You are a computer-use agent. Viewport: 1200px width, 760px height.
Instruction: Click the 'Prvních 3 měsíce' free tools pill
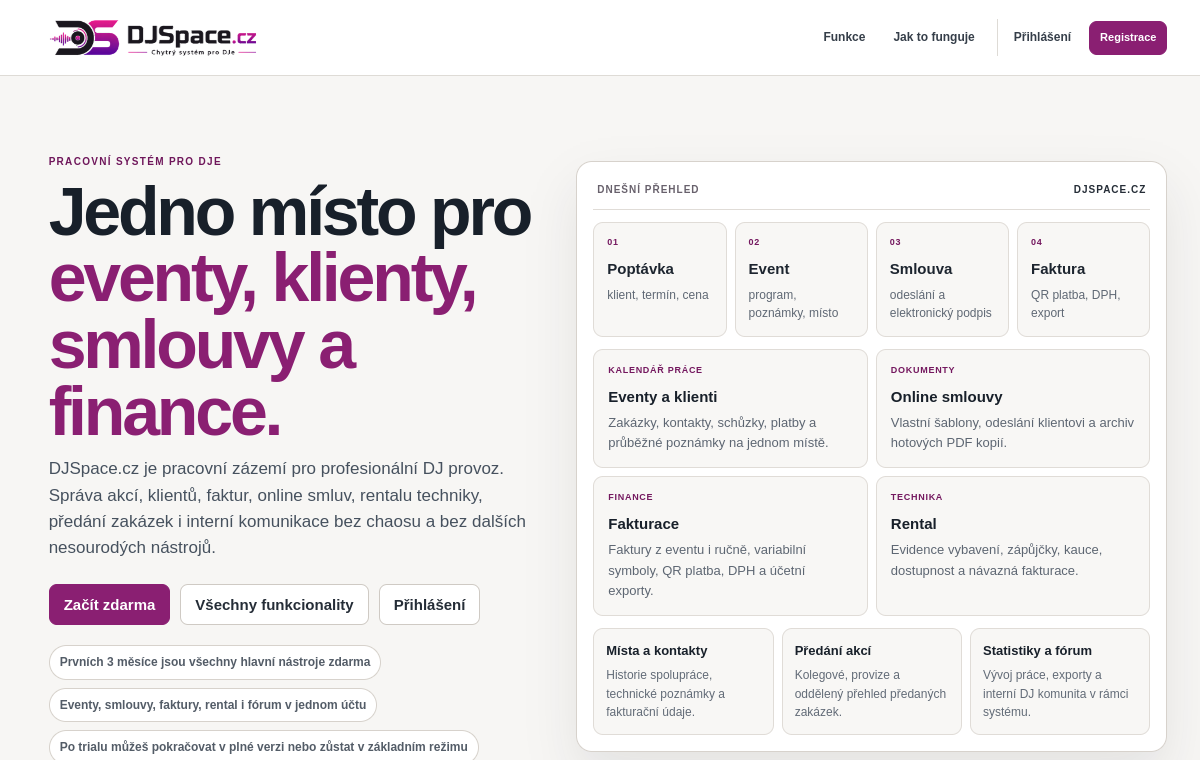point(215,662)
